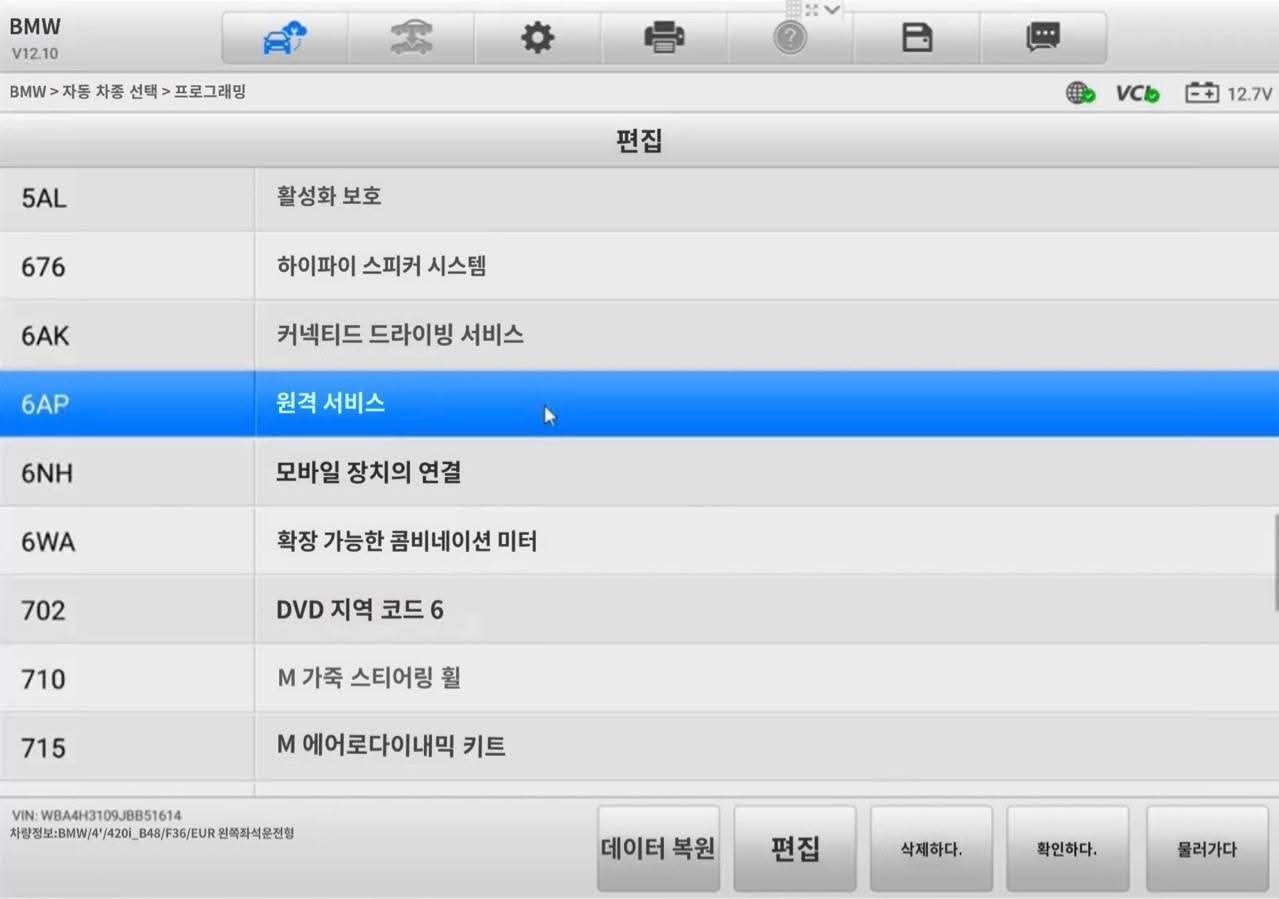Open the message feedback icon
1279x899 pixels.
[1043, 38]
